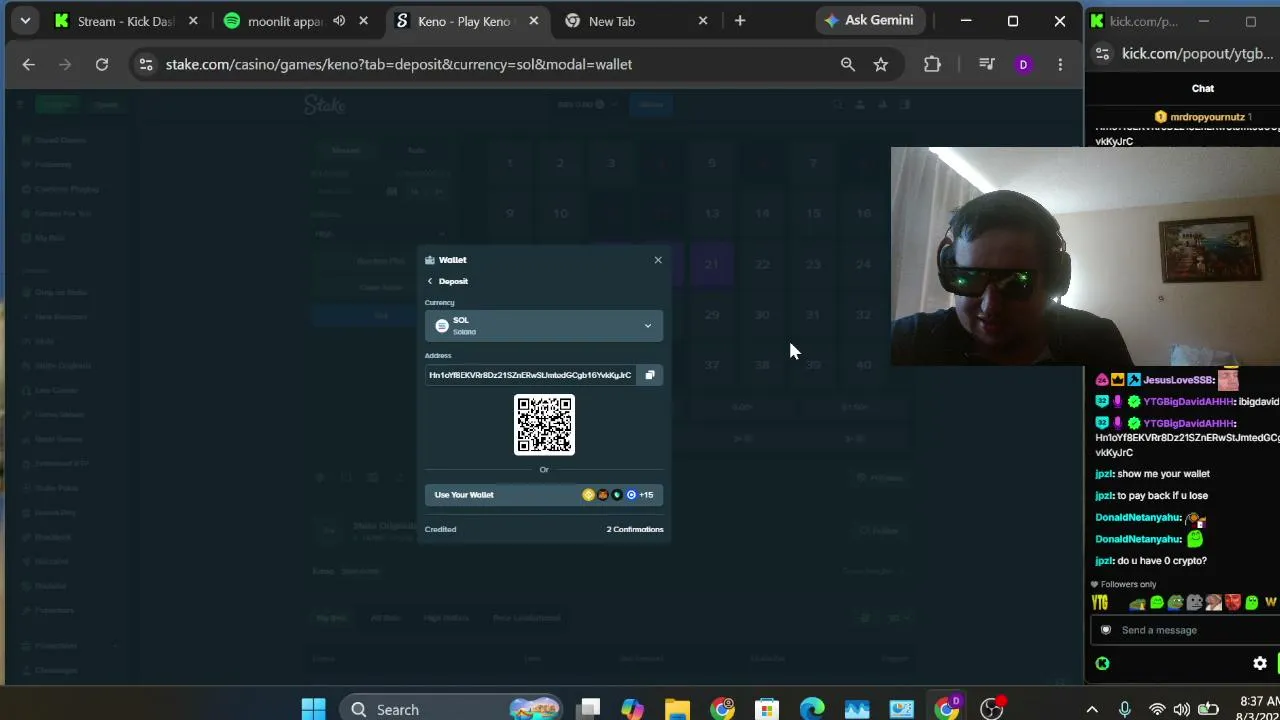This screenshot has height=720, width=1280.
Task: Bookmark this page with the star
Action: [x=881, y=64]
